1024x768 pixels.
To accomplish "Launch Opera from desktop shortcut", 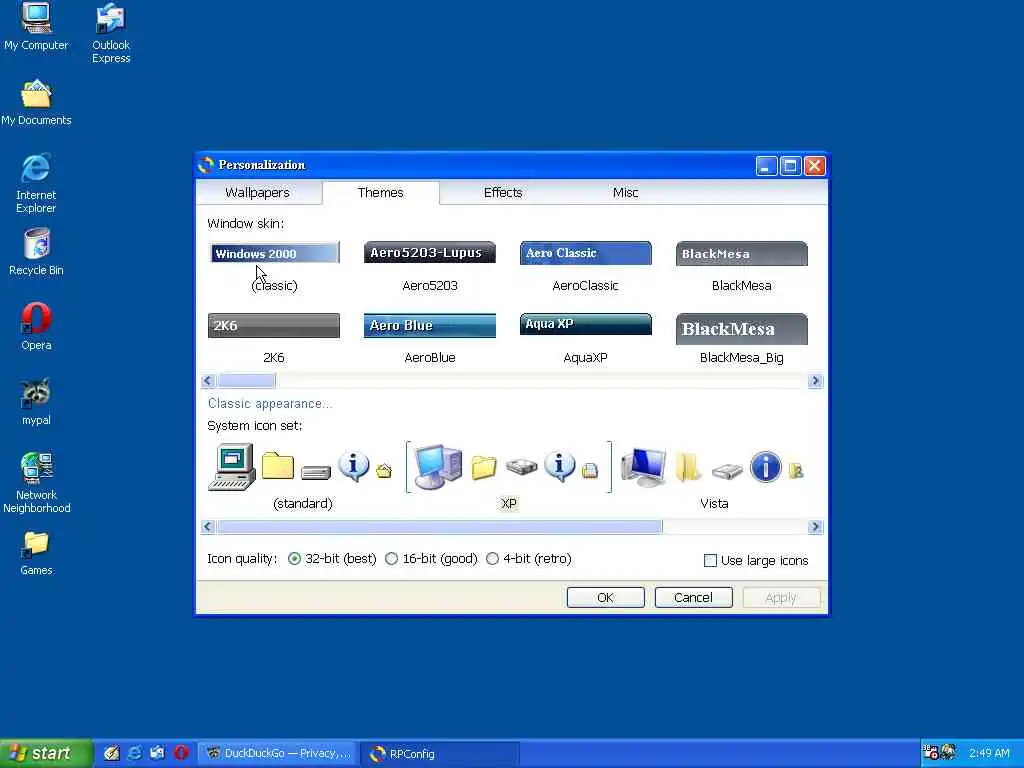I will point(36,326).
